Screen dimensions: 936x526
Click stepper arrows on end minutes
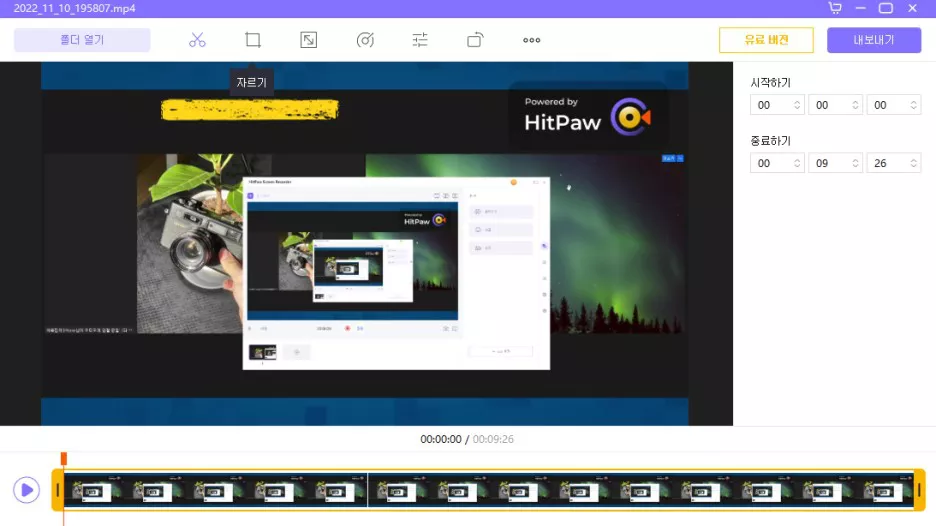coord(855,163)
